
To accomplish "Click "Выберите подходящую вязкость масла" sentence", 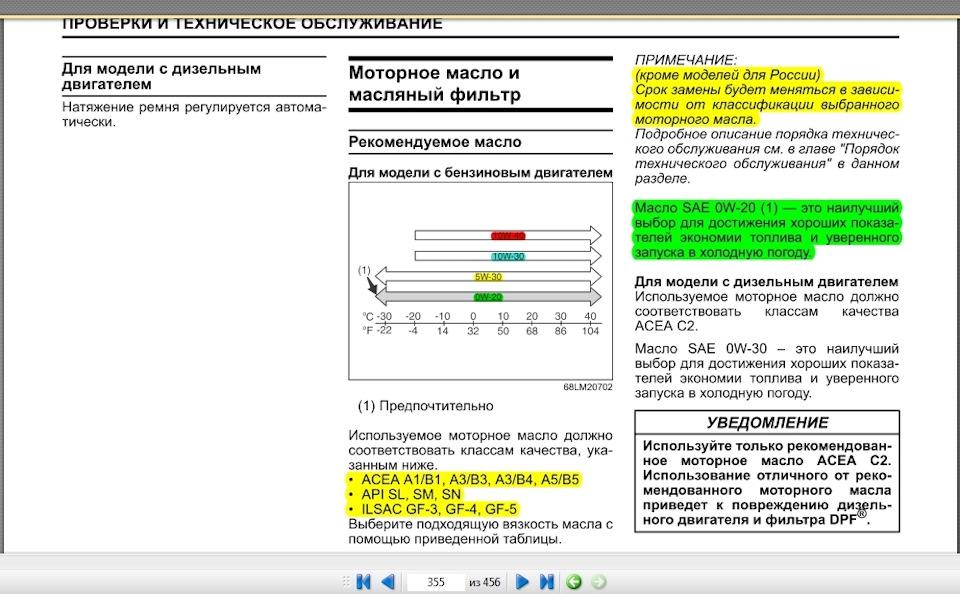I will click(481, 532).
